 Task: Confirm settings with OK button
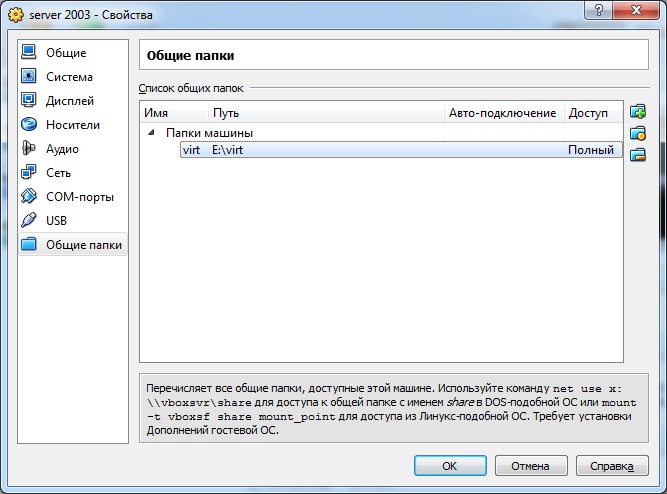450,466
